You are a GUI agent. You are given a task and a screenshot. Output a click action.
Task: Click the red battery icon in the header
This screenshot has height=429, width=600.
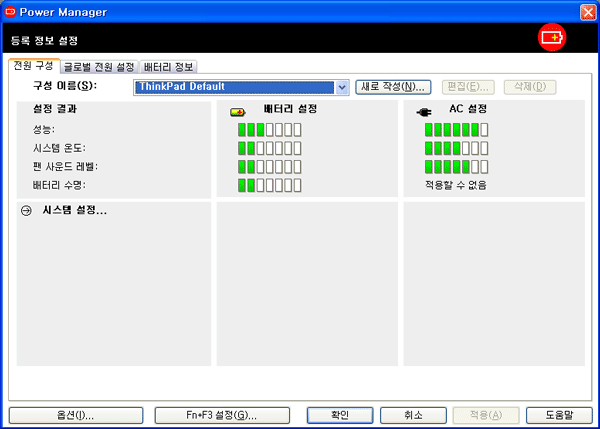[552, 37]
